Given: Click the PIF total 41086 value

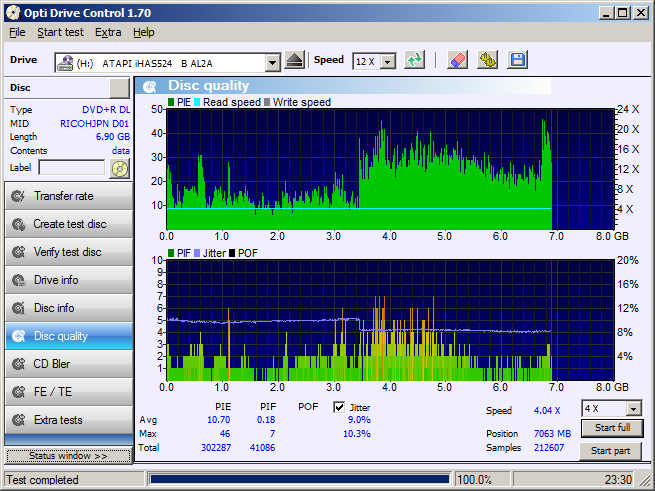Looking at the screenshot, I should click(262, 448).
